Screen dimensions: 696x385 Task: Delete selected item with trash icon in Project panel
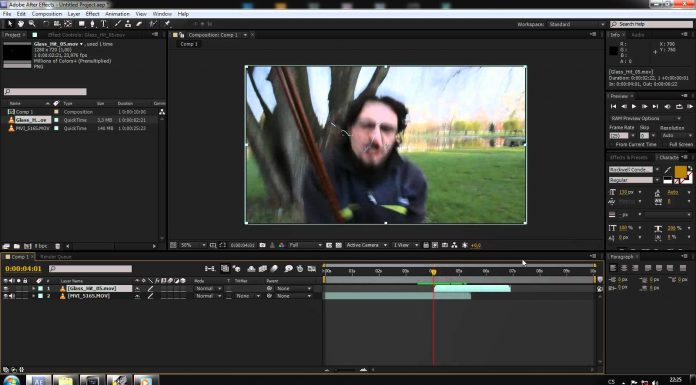tap(57, 246)
